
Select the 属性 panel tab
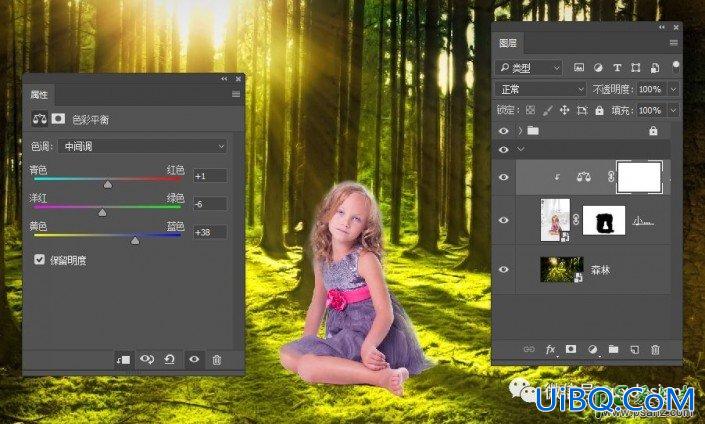click(39, 94)
